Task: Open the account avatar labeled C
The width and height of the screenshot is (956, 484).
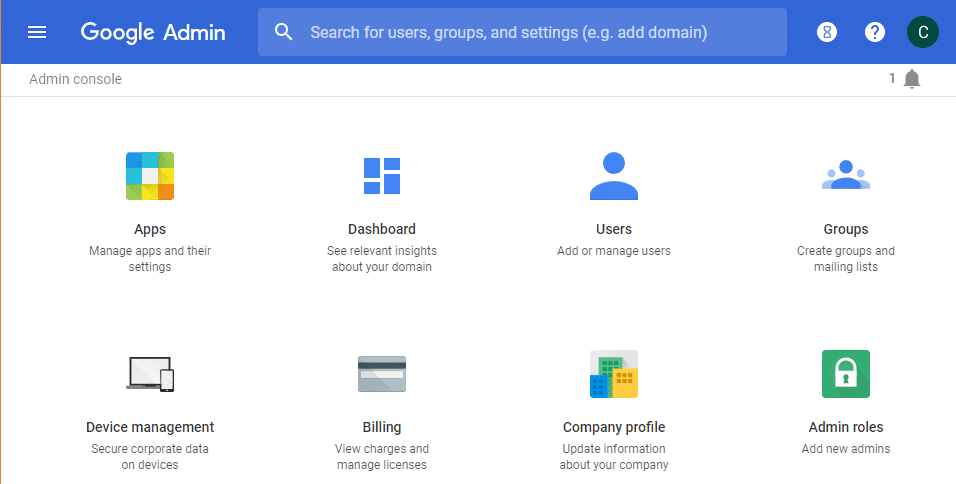Action: tap(922, 32)
